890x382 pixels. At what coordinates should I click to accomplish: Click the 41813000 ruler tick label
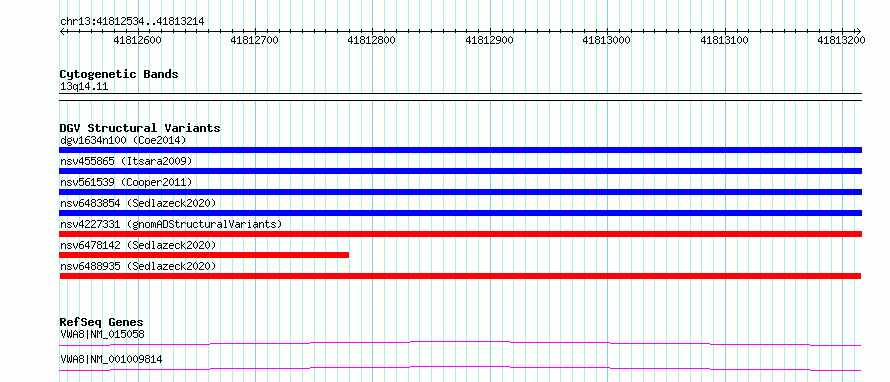click(607, 40)
